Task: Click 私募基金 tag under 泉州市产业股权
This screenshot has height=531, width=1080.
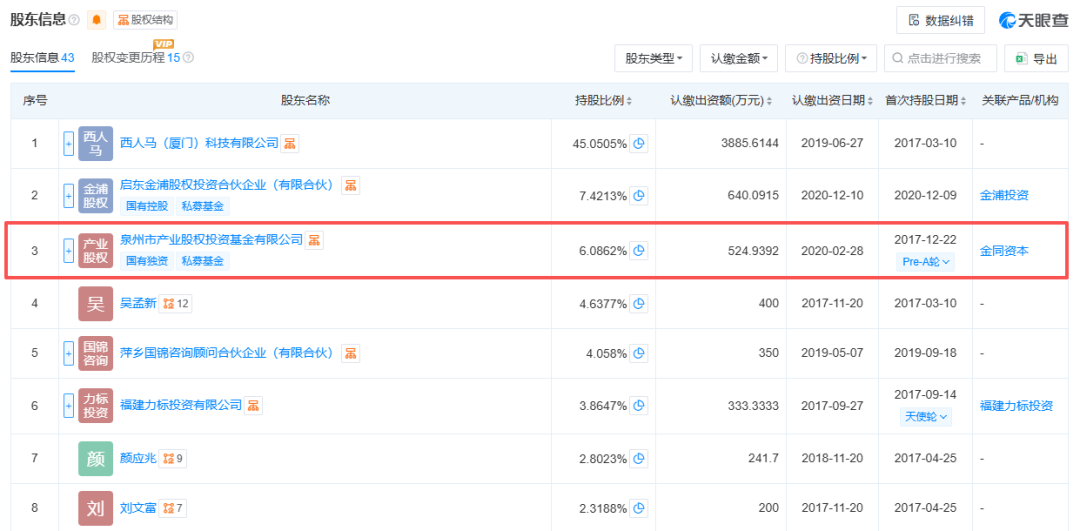Action: pyautogui.click(x=202, y=261)
